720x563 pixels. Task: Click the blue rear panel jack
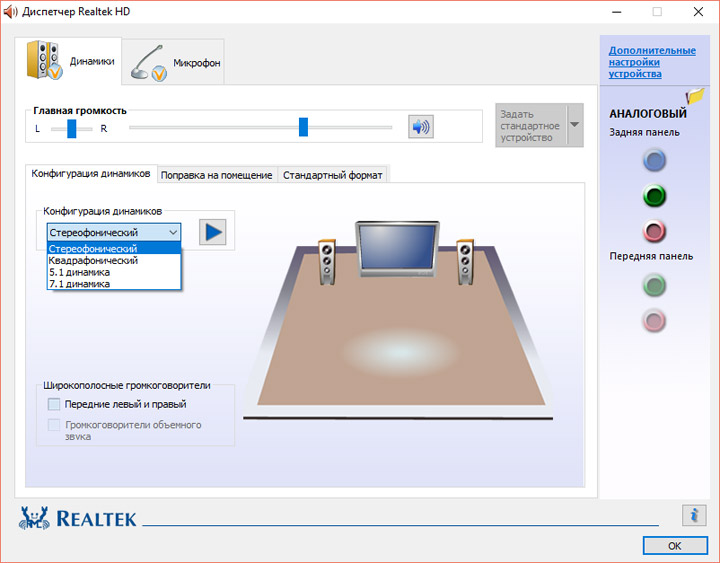[x=654, y=160]
